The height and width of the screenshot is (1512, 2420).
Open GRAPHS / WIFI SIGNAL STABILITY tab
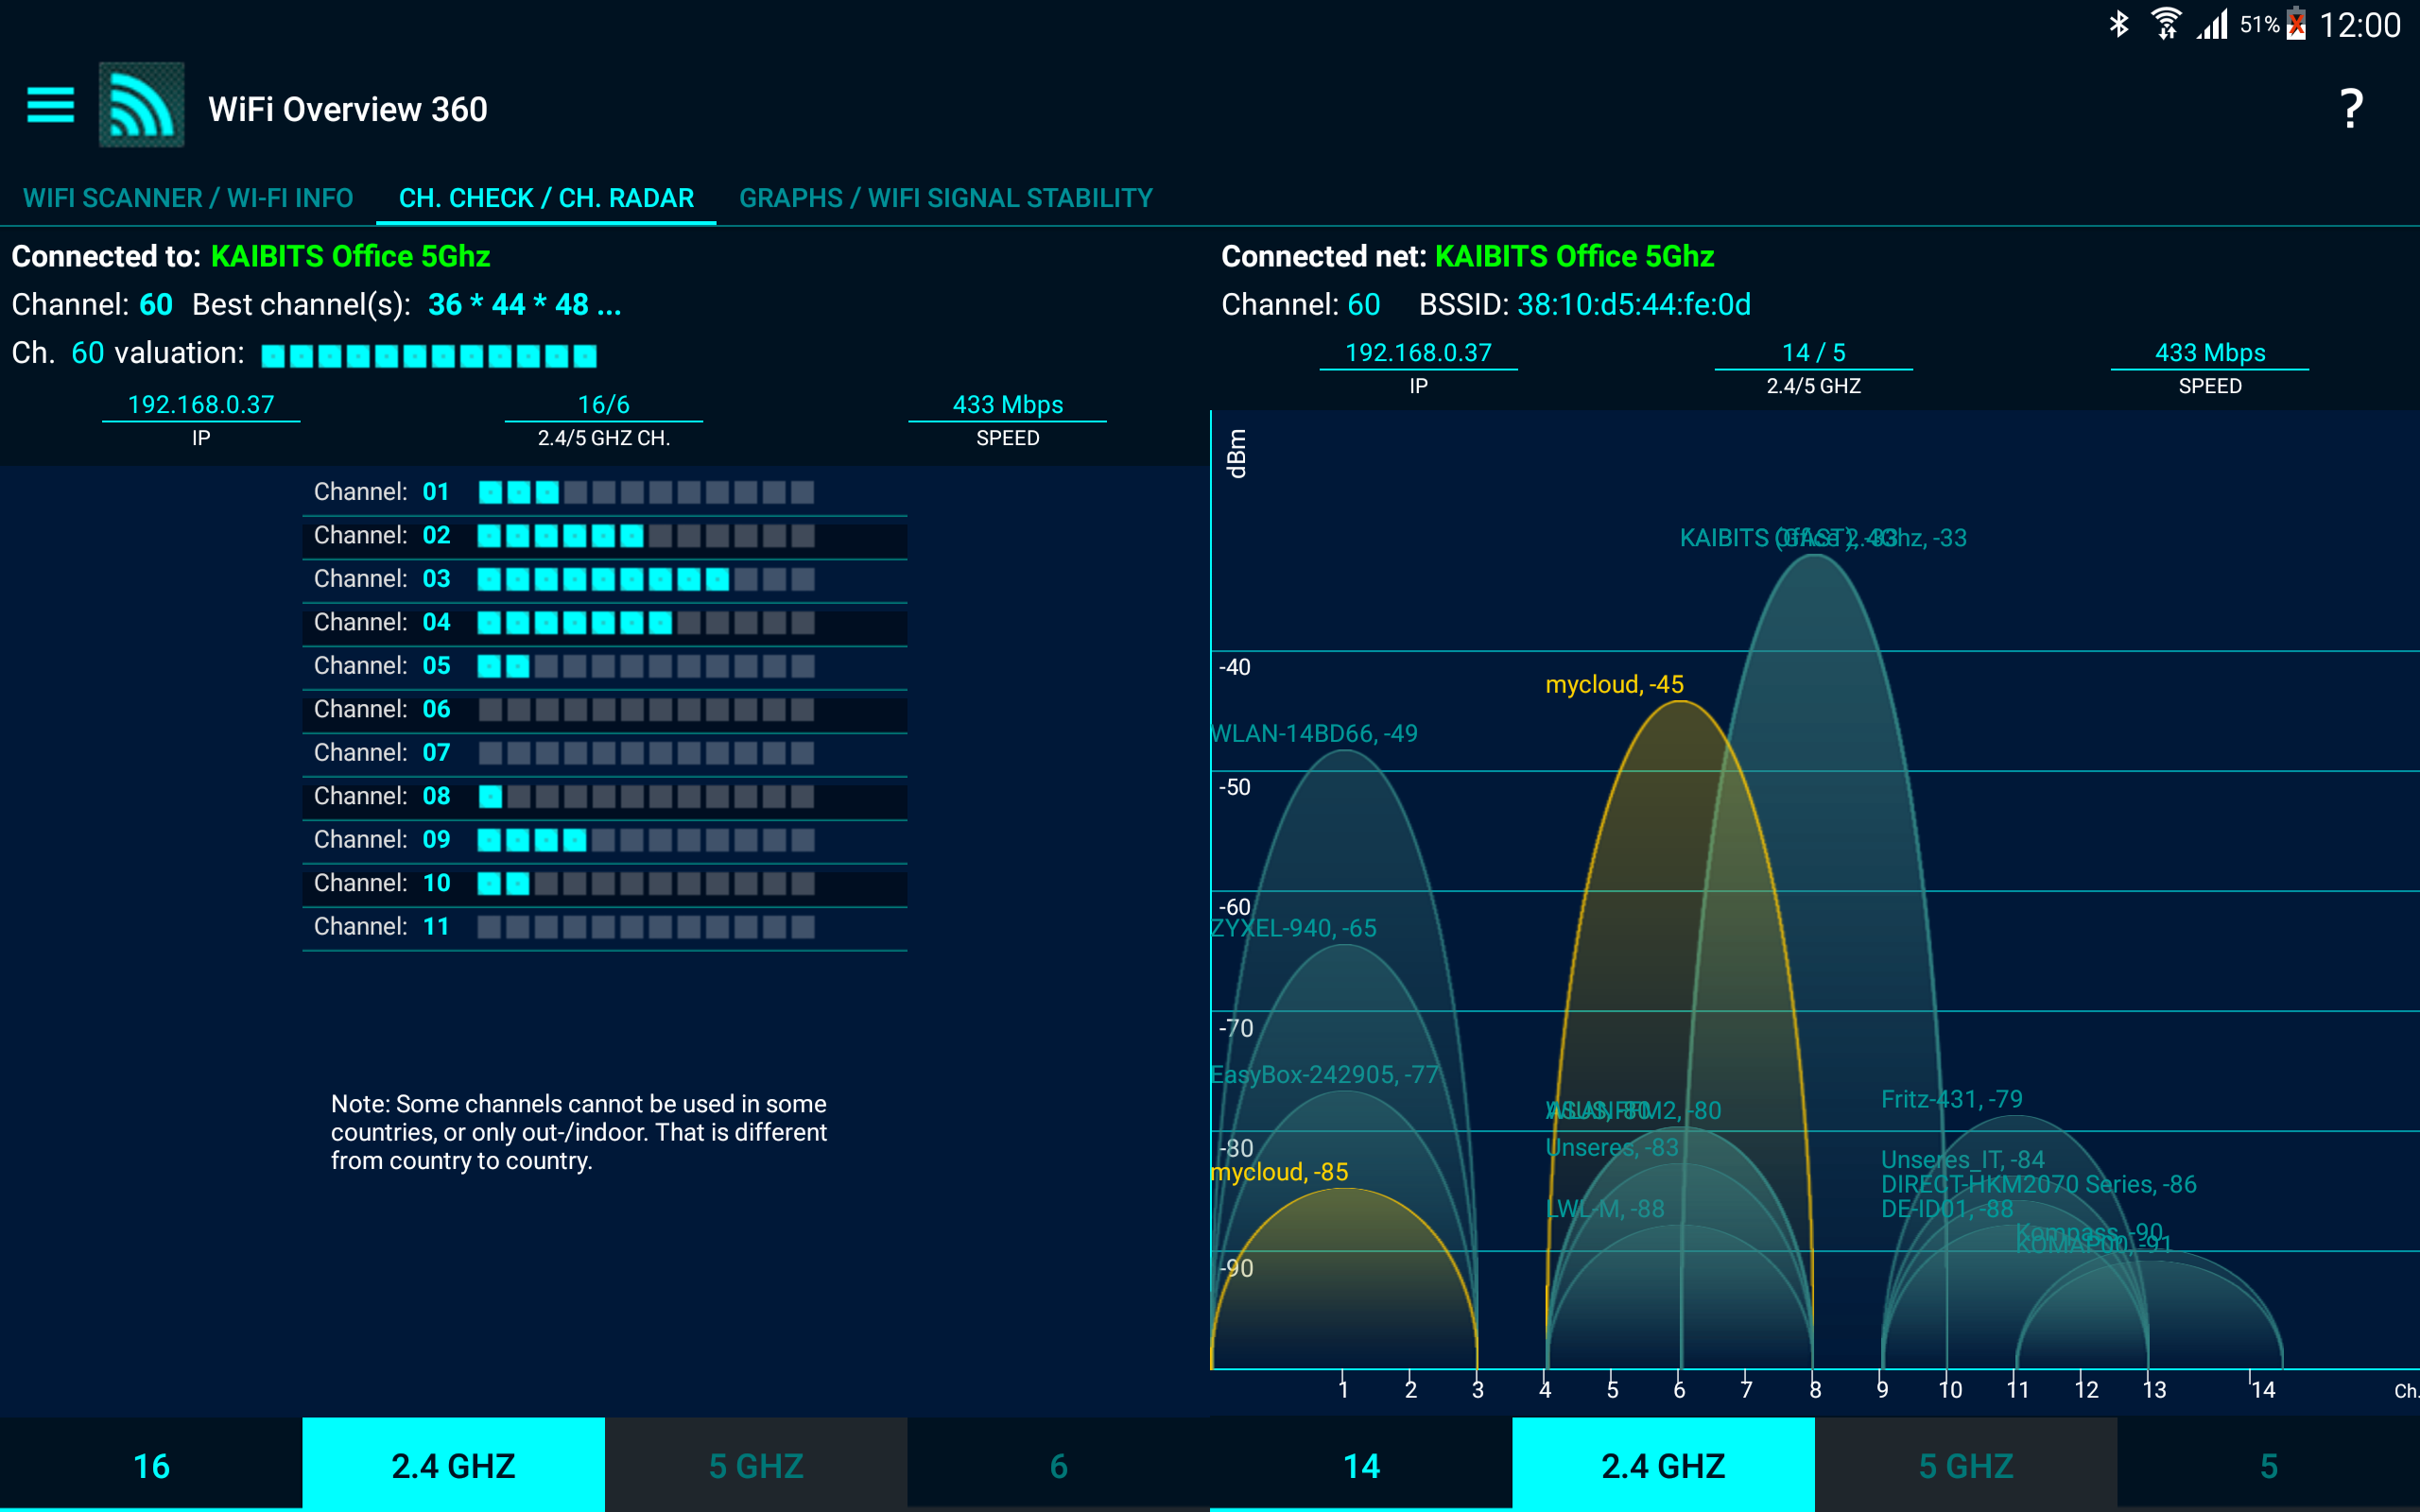pos(945,198)
